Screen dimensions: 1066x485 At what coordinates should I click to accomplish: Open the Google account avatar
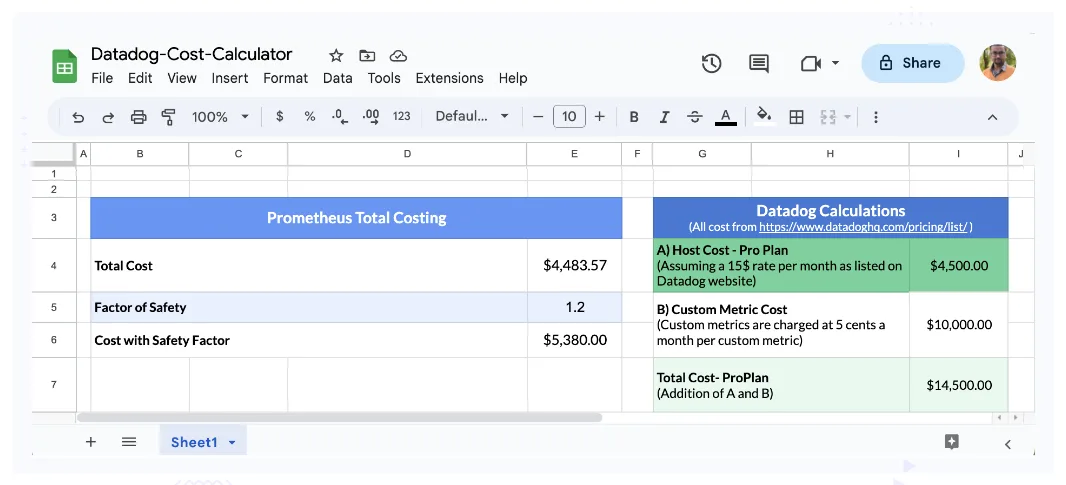[x=997, y=63]
